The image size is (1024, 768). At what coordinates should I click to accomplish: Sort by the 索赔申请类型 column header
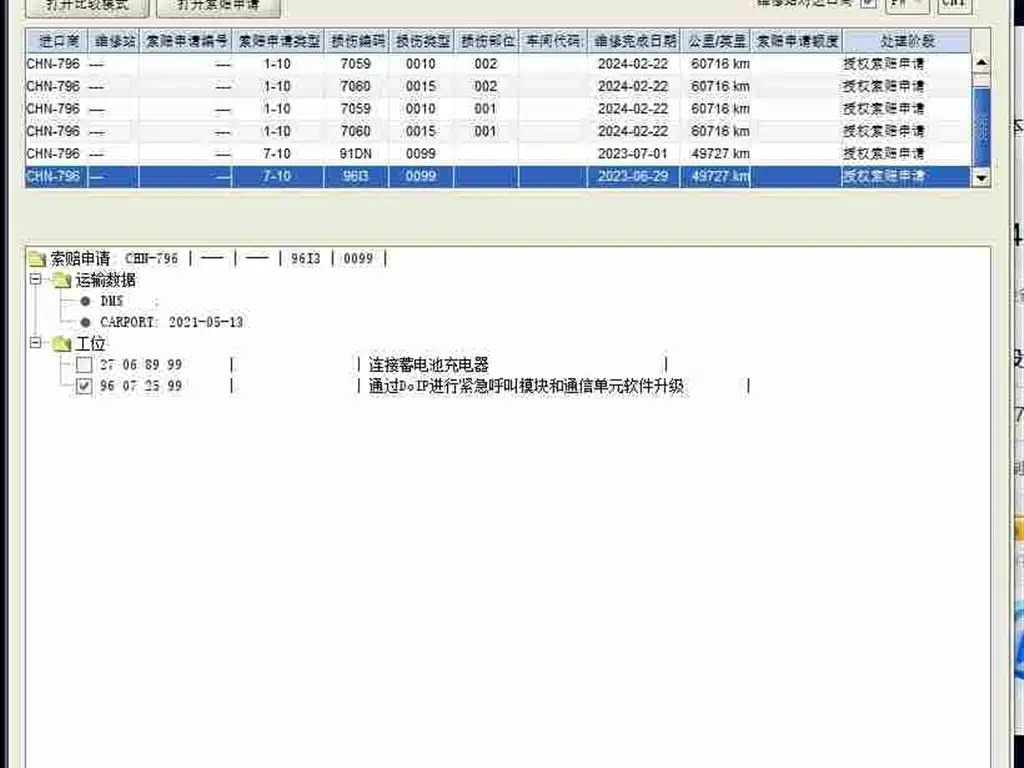278,41
